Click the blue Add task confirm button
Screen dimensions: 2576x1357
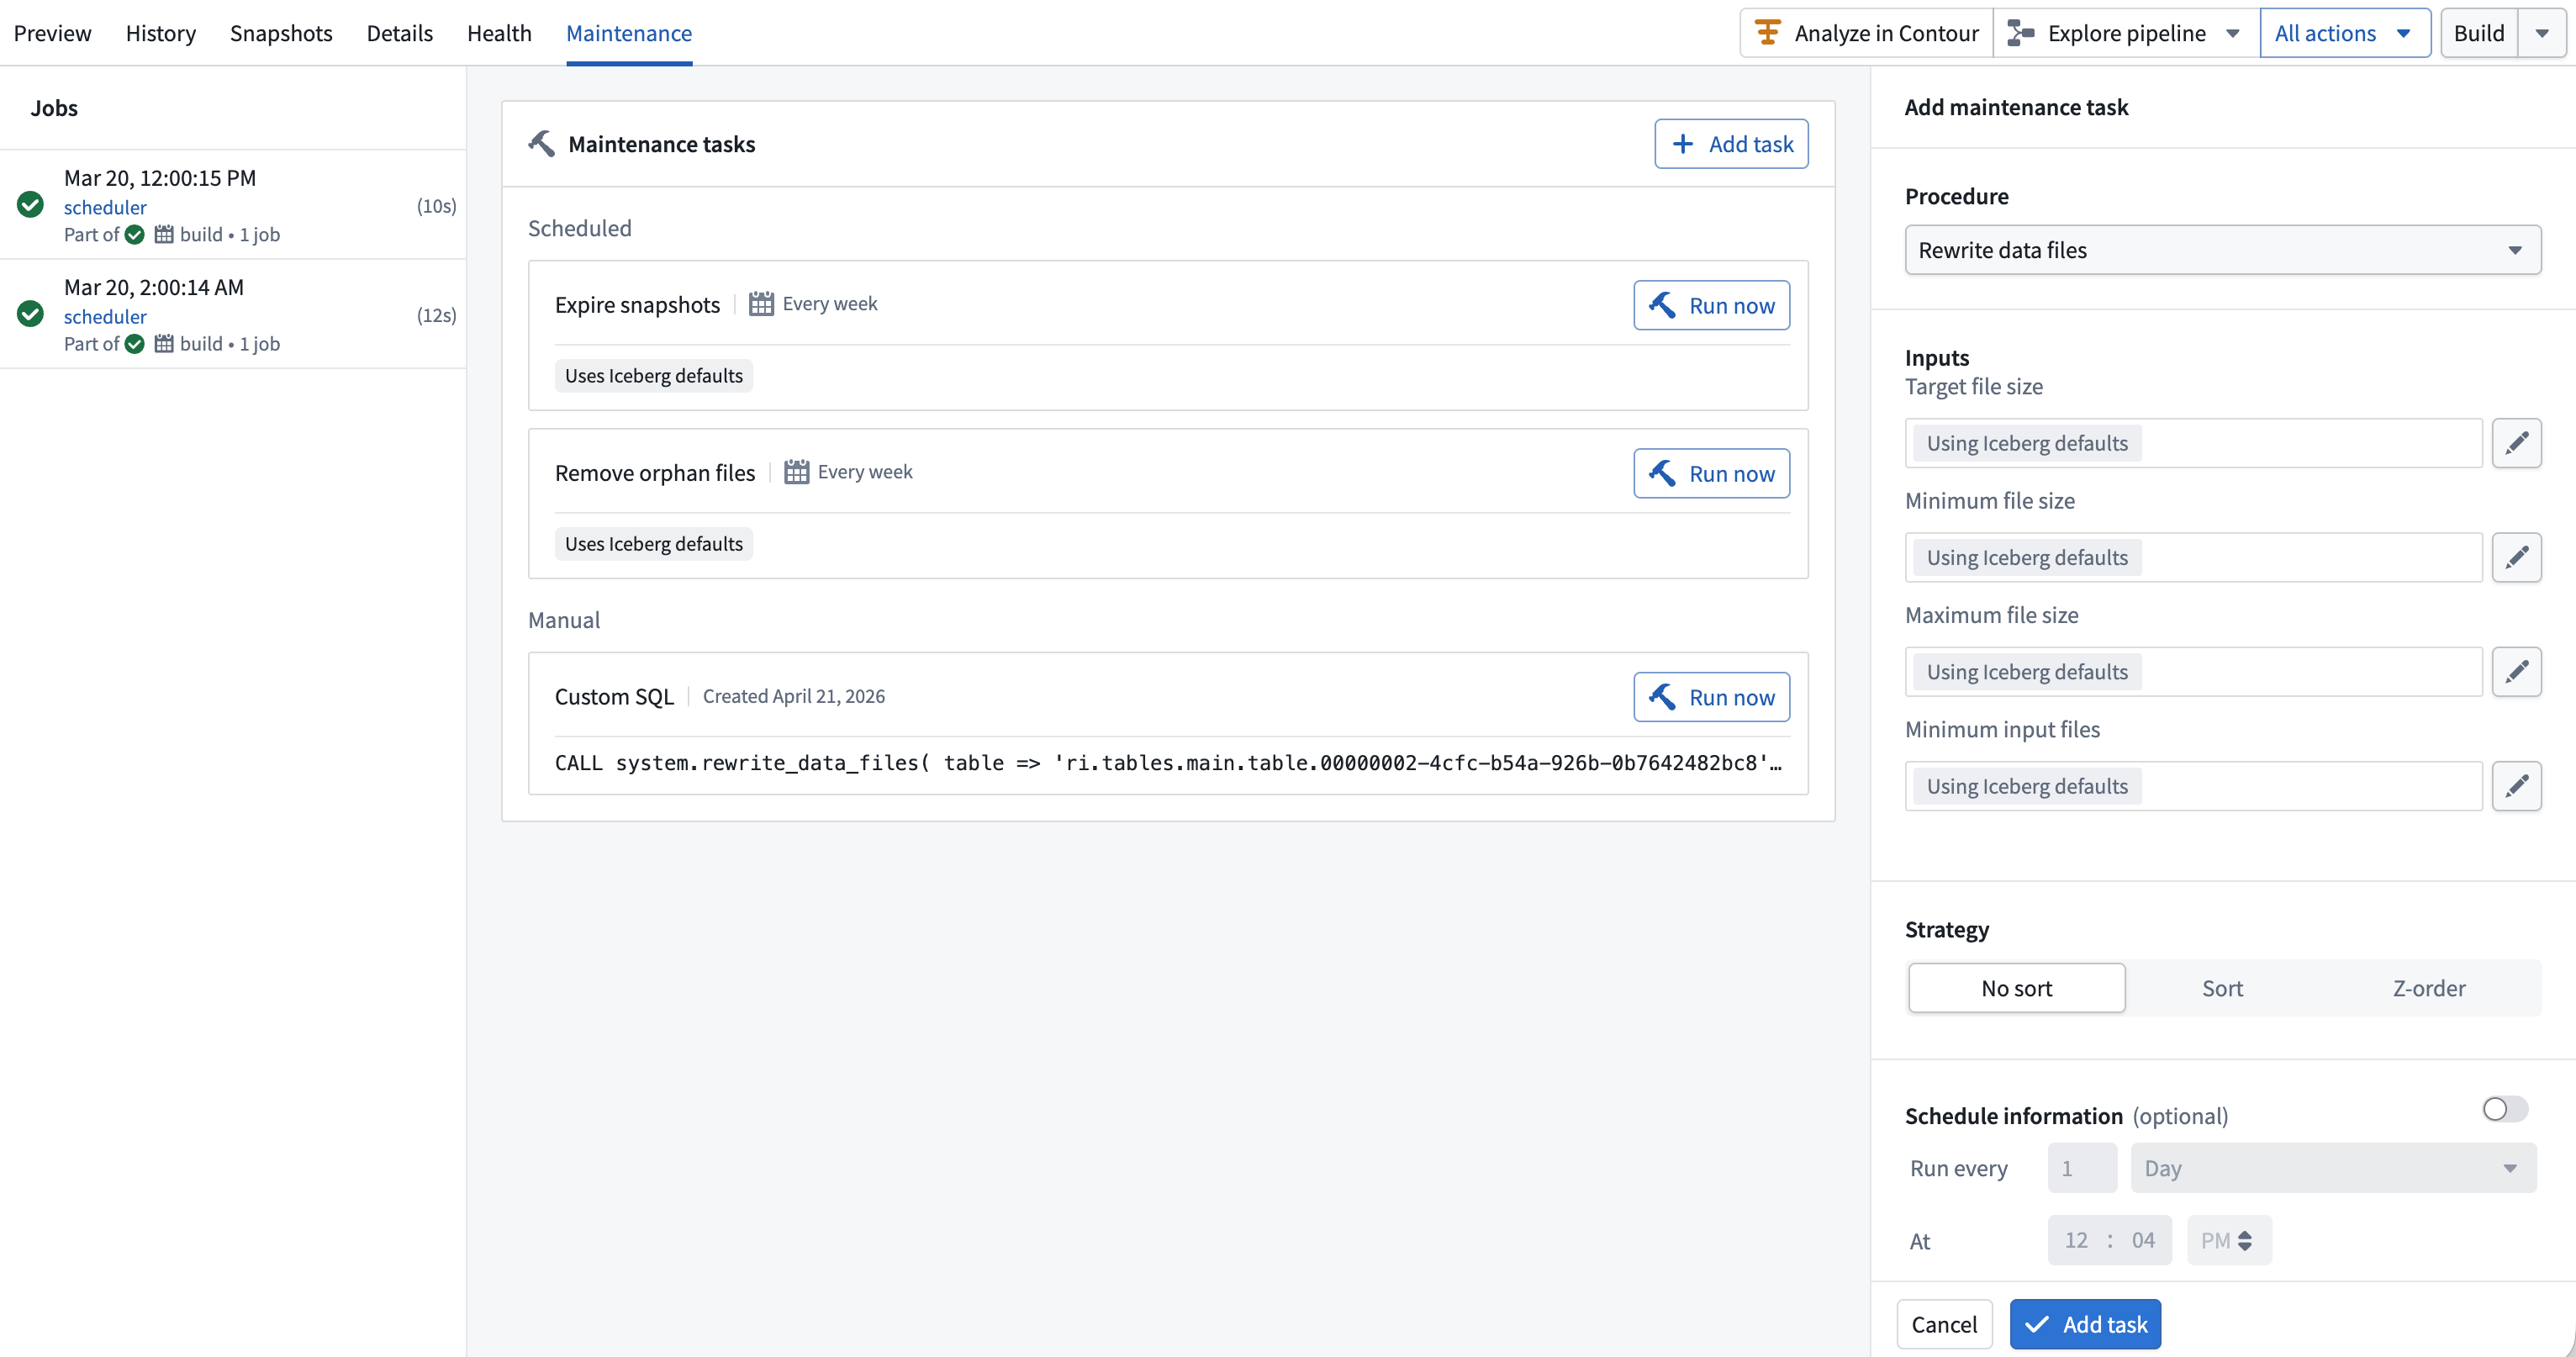coord(2085,1324)
